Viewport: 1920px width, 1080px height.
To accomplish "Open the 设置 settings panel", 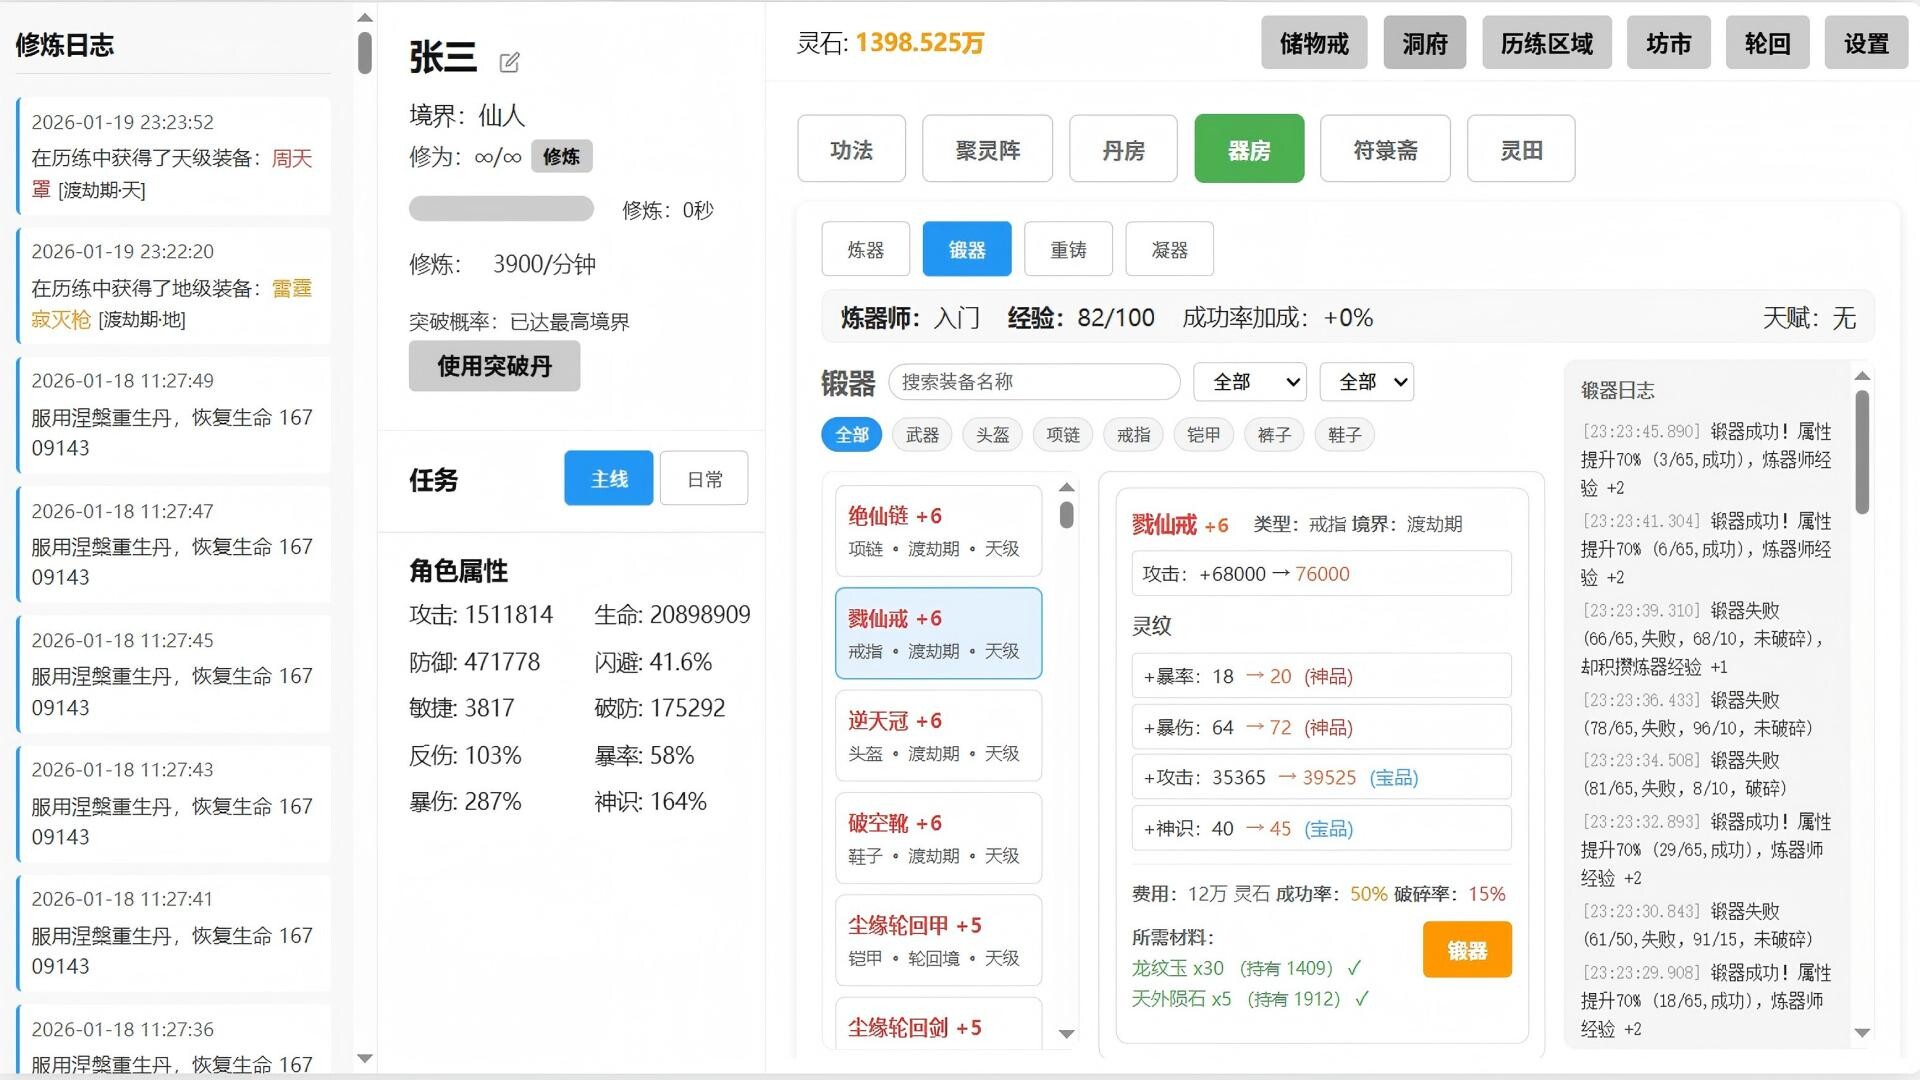I will point(1866,43).
